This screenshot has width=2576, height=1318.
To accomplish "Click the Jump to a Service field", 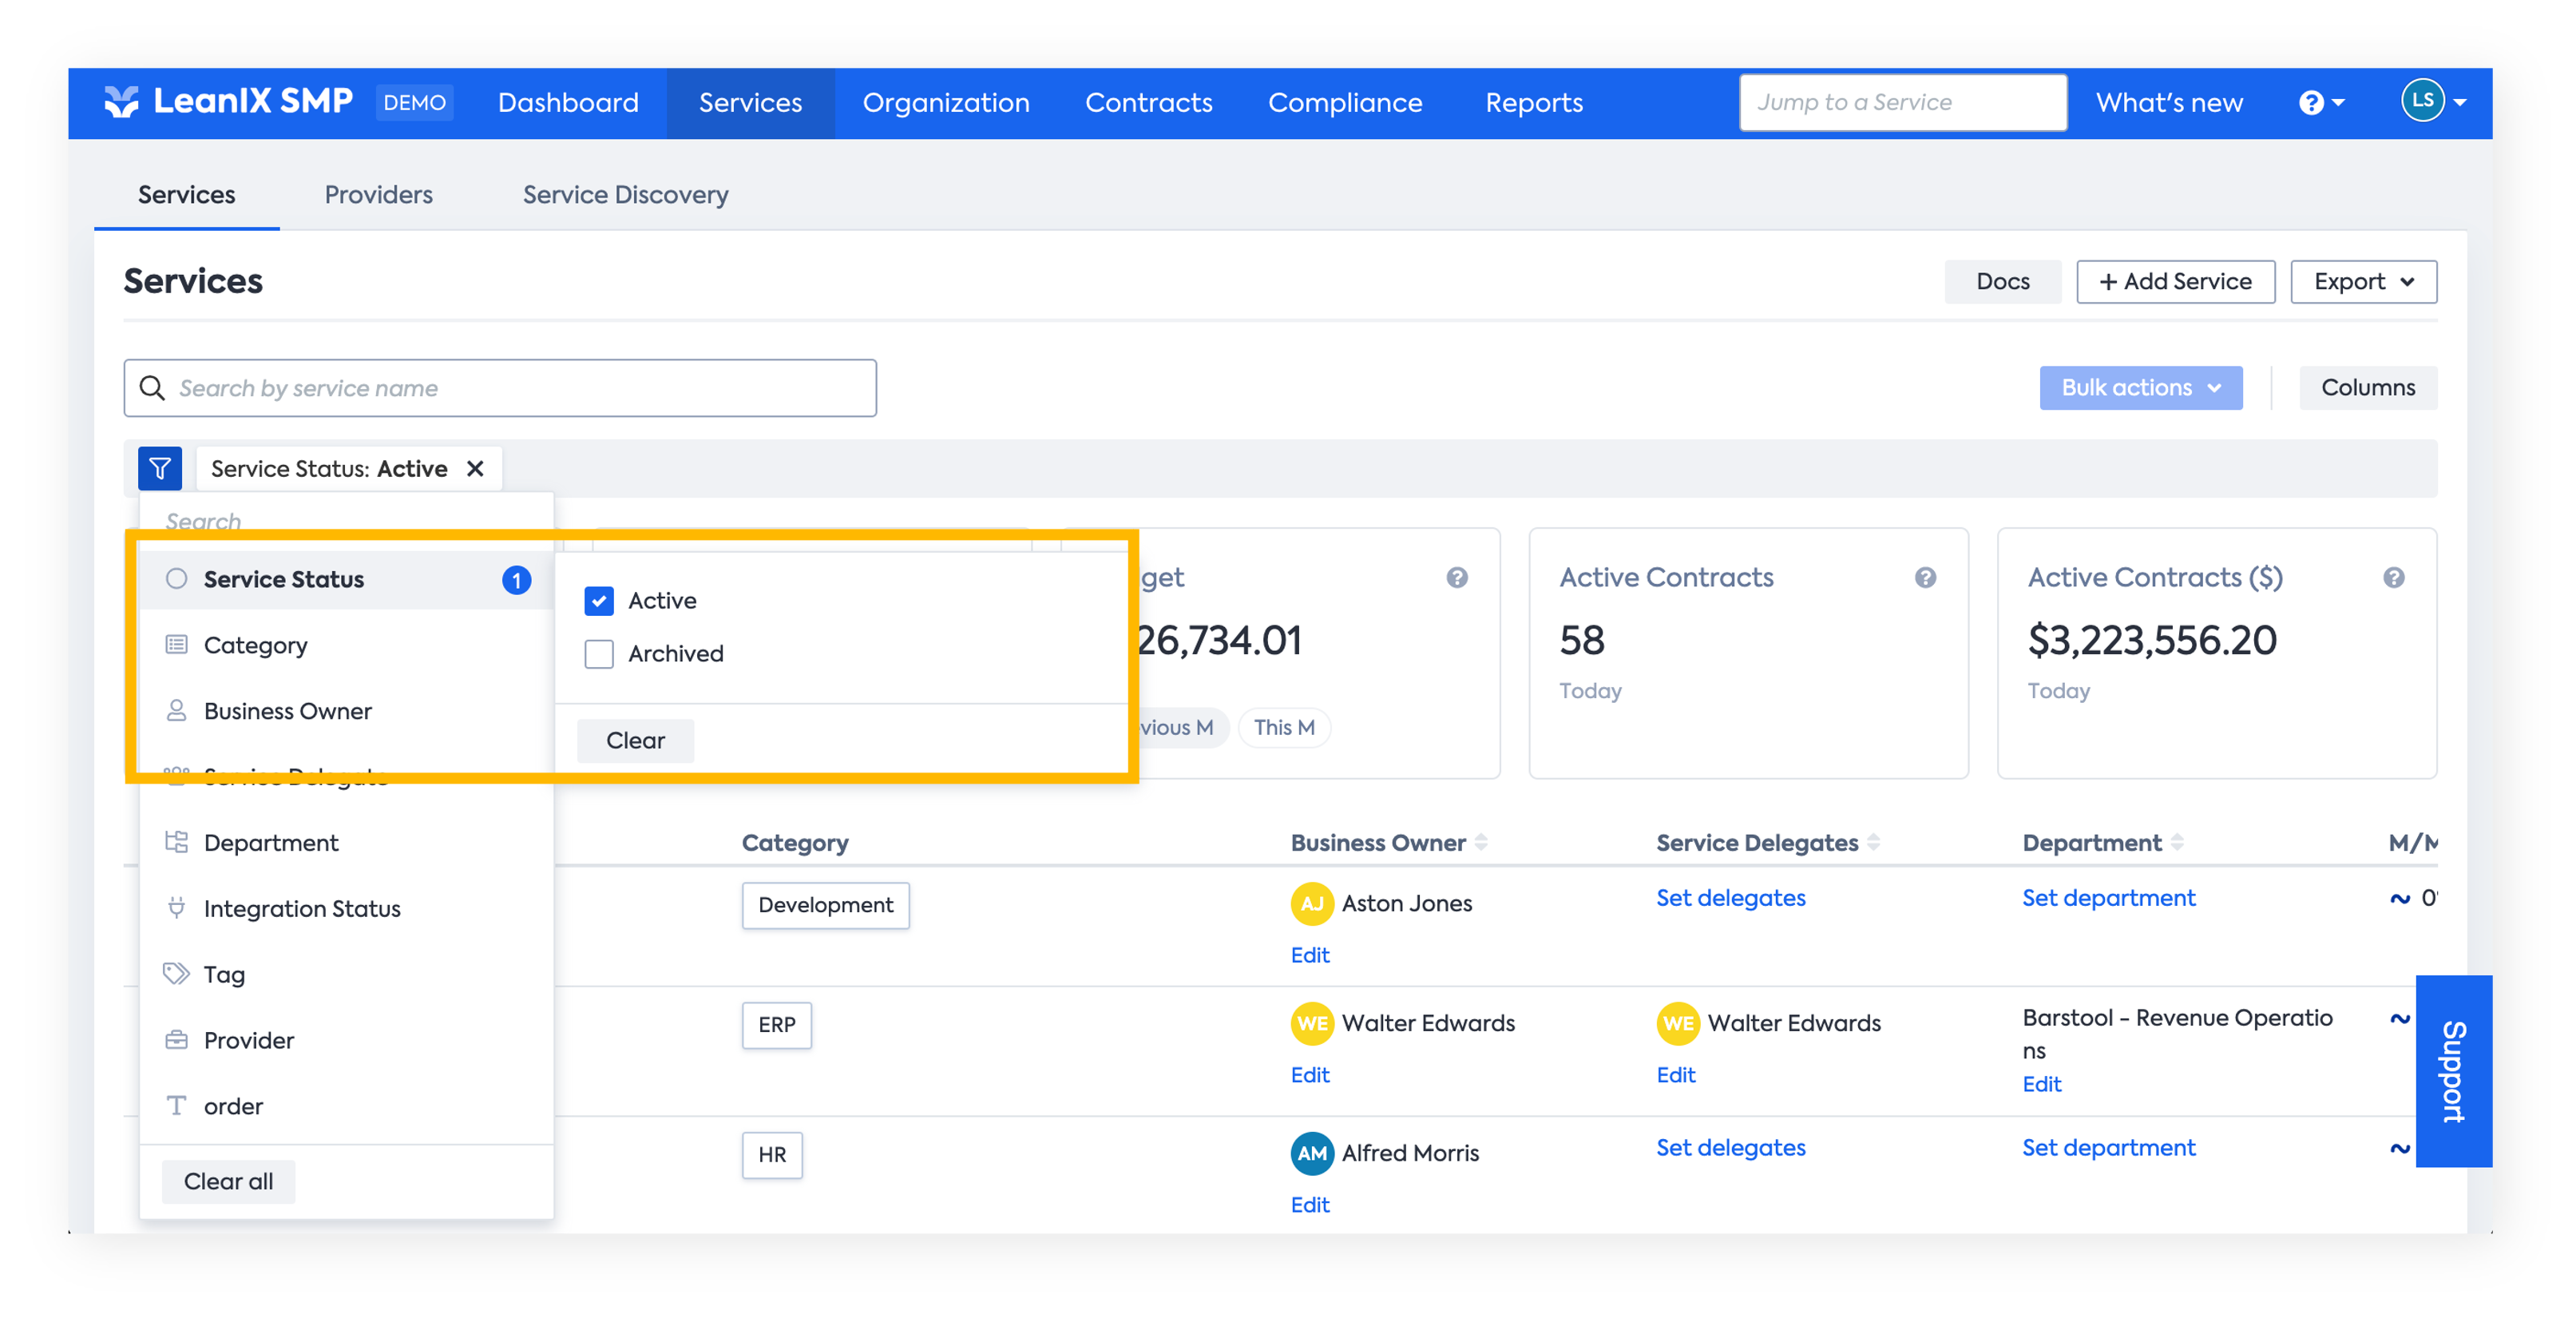I will click(x=1902, y=102).
